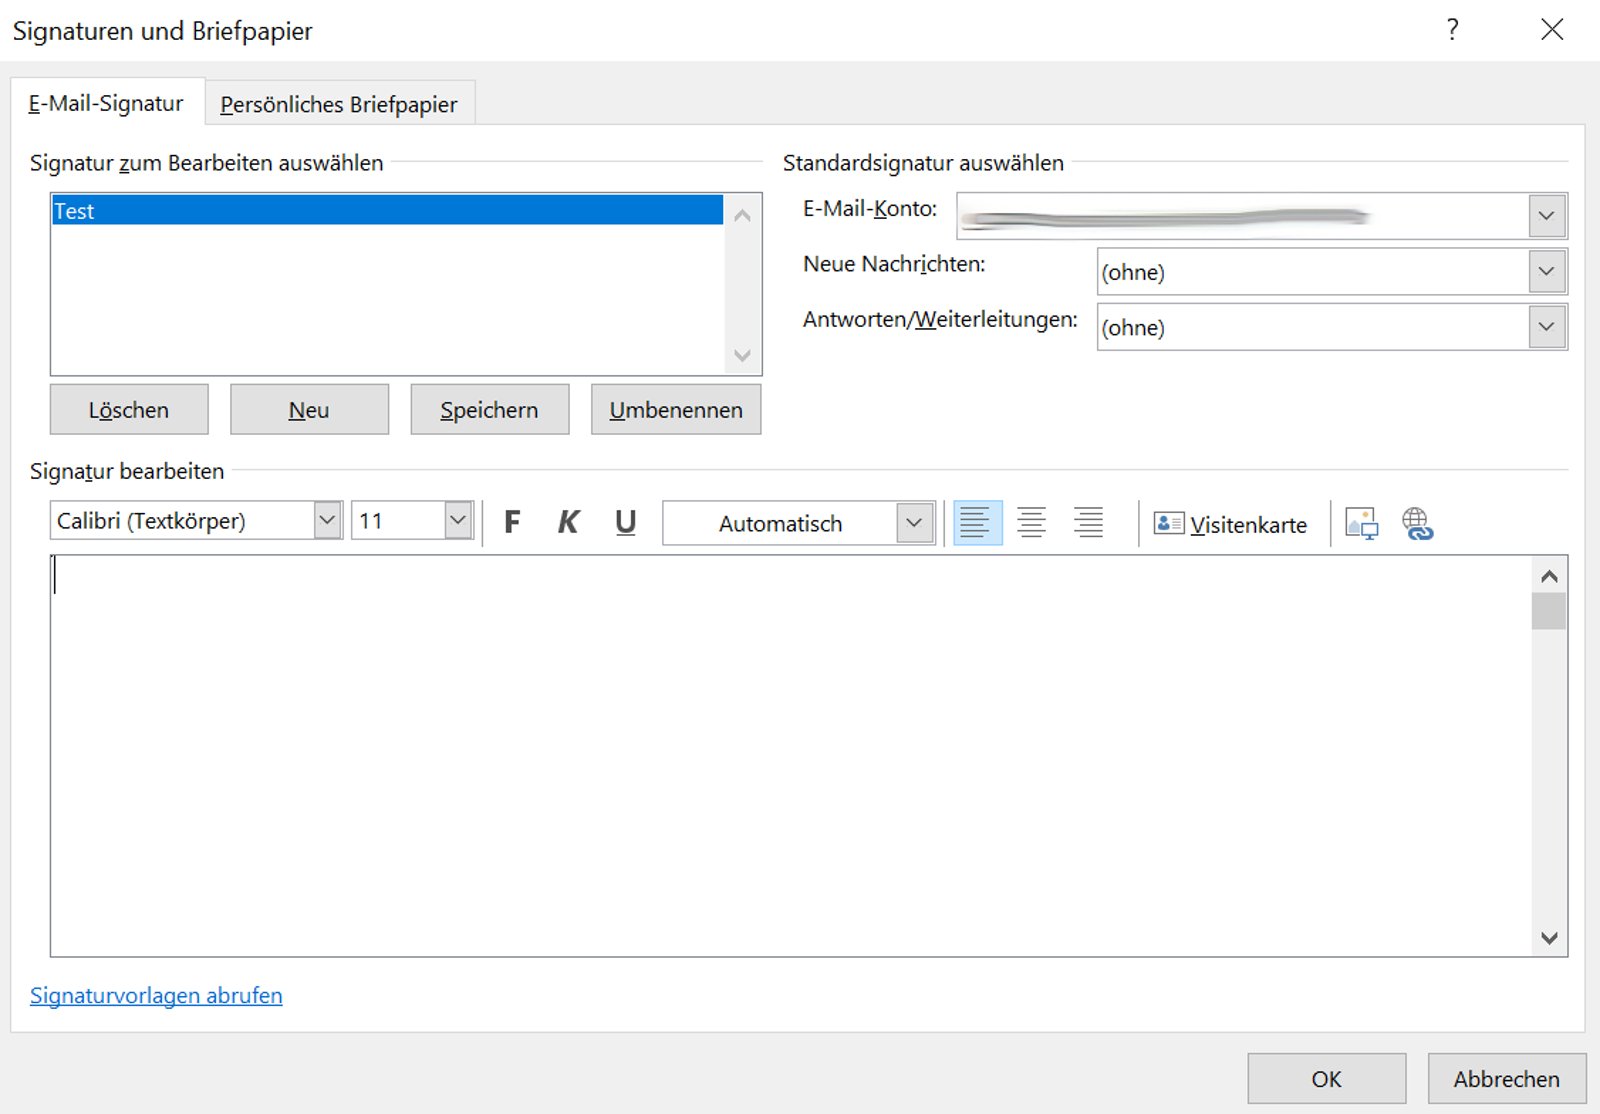The image size is (1600, 1114).
Task: Apply bold (Fett) formatting
Action: (513, 521)
